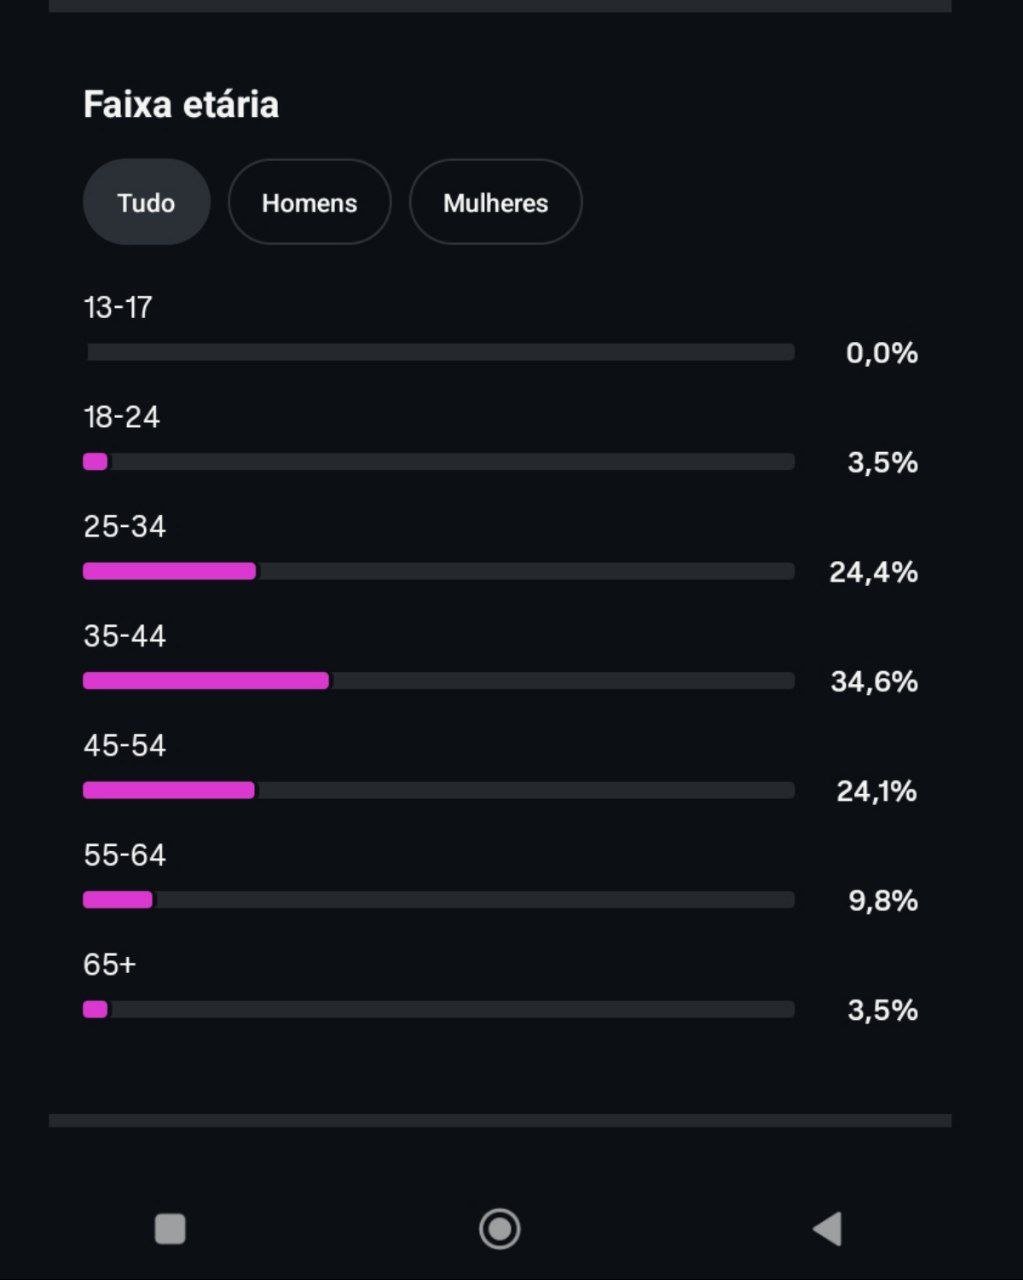Image resolution: width=1023 pixels, height=1280 pixels.
Task: Click the 24,4% percentage value
Action: pyautogui.click(x=873, y=572)
